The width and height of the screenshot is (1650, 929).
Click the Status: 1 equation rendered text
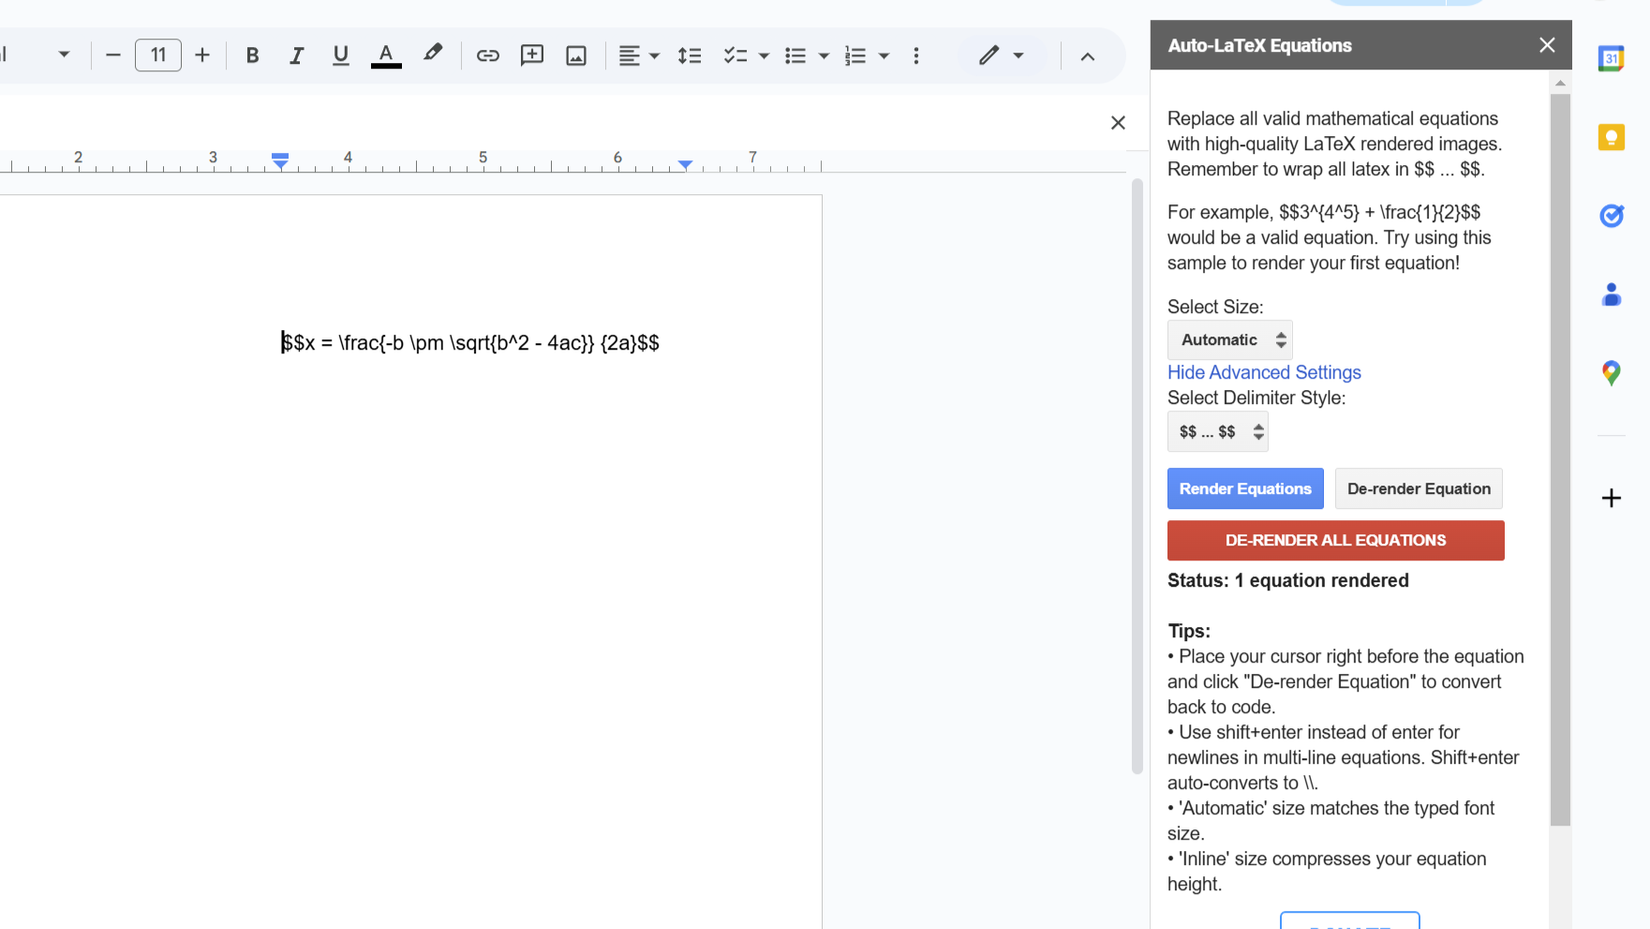coord(1288,581)
